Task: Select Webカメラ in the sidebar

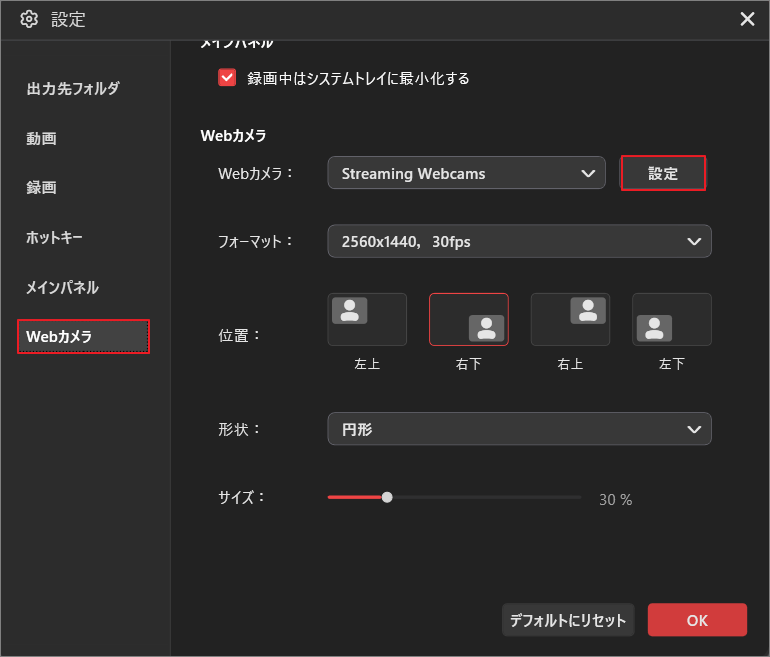Action: click(x=83, y=336)
